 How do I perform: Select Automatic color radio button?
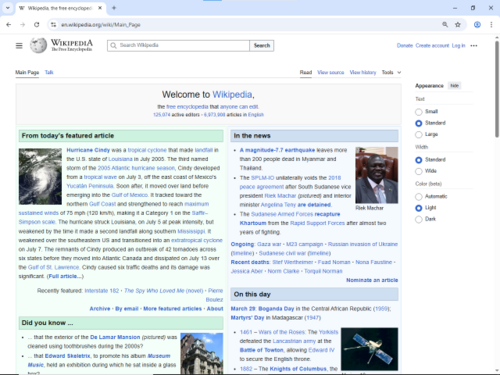click(x=419, y=196)
